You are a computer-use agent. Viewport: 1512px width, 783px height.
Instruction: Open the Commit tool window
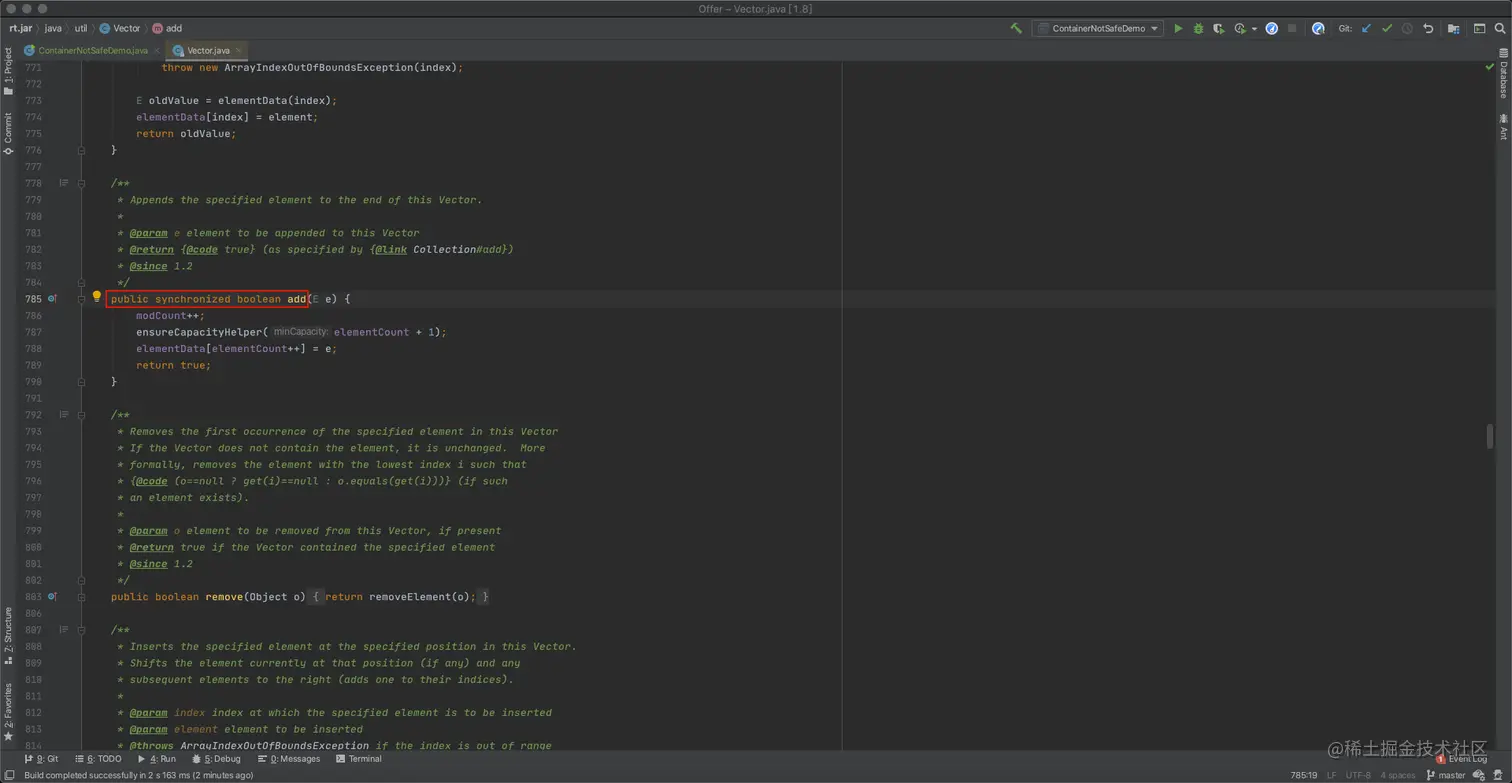click(x=8, y=134)
